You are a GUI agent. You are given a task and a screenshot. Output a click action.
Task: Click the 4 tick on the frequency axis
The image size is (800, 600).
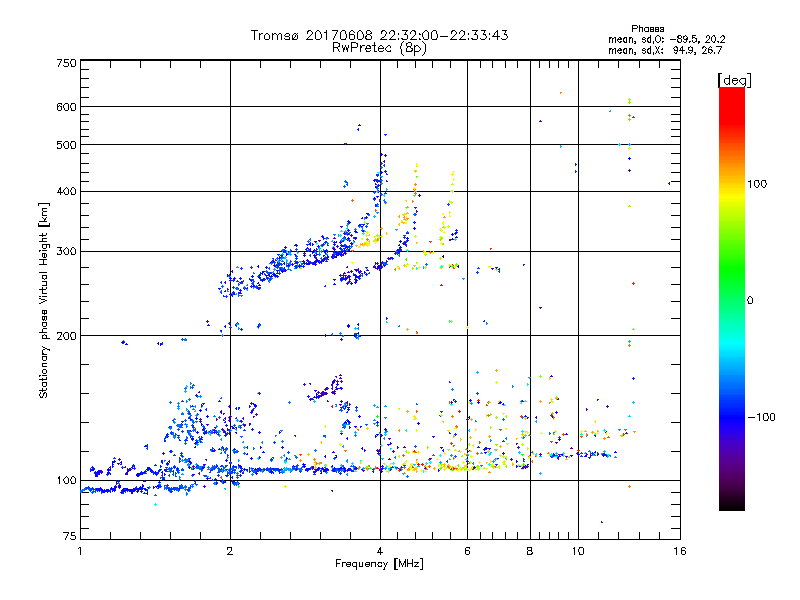[380, 551]
